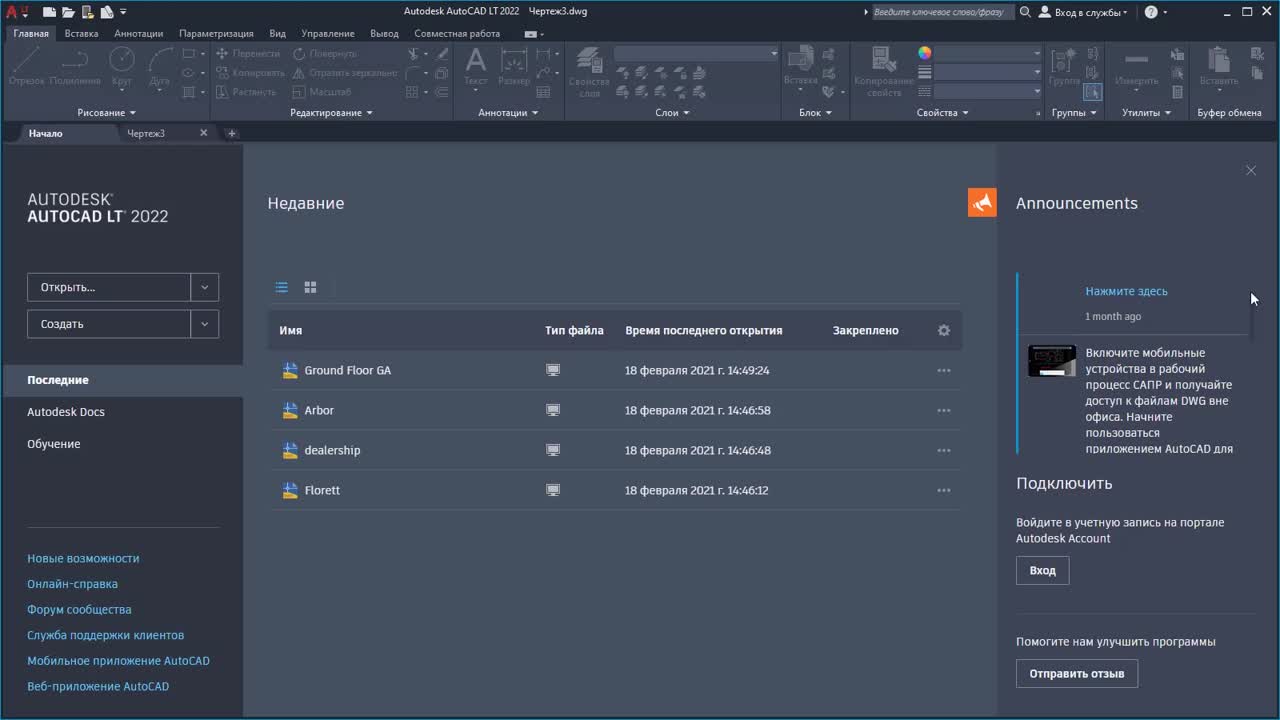Click the Создать button
The height and width of the screenshot is (720, 1280).
pos(109,324)
